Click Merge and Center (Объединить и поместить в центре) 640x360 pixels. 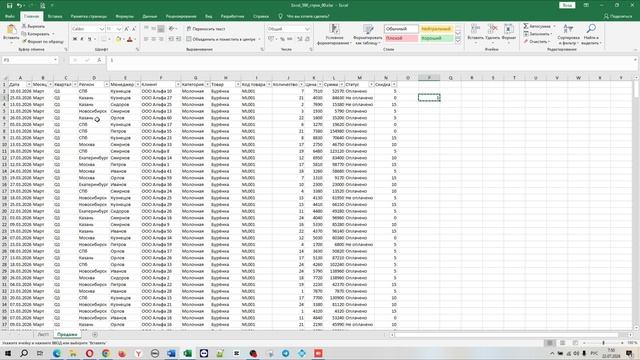pyautogui.click(x=221, y=39)
